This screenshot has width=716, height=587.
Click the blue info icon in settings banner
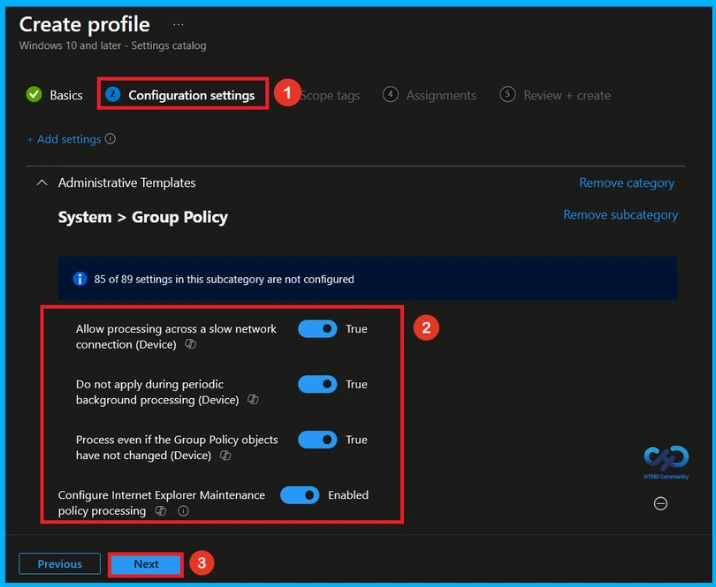(x=80, y=279)
